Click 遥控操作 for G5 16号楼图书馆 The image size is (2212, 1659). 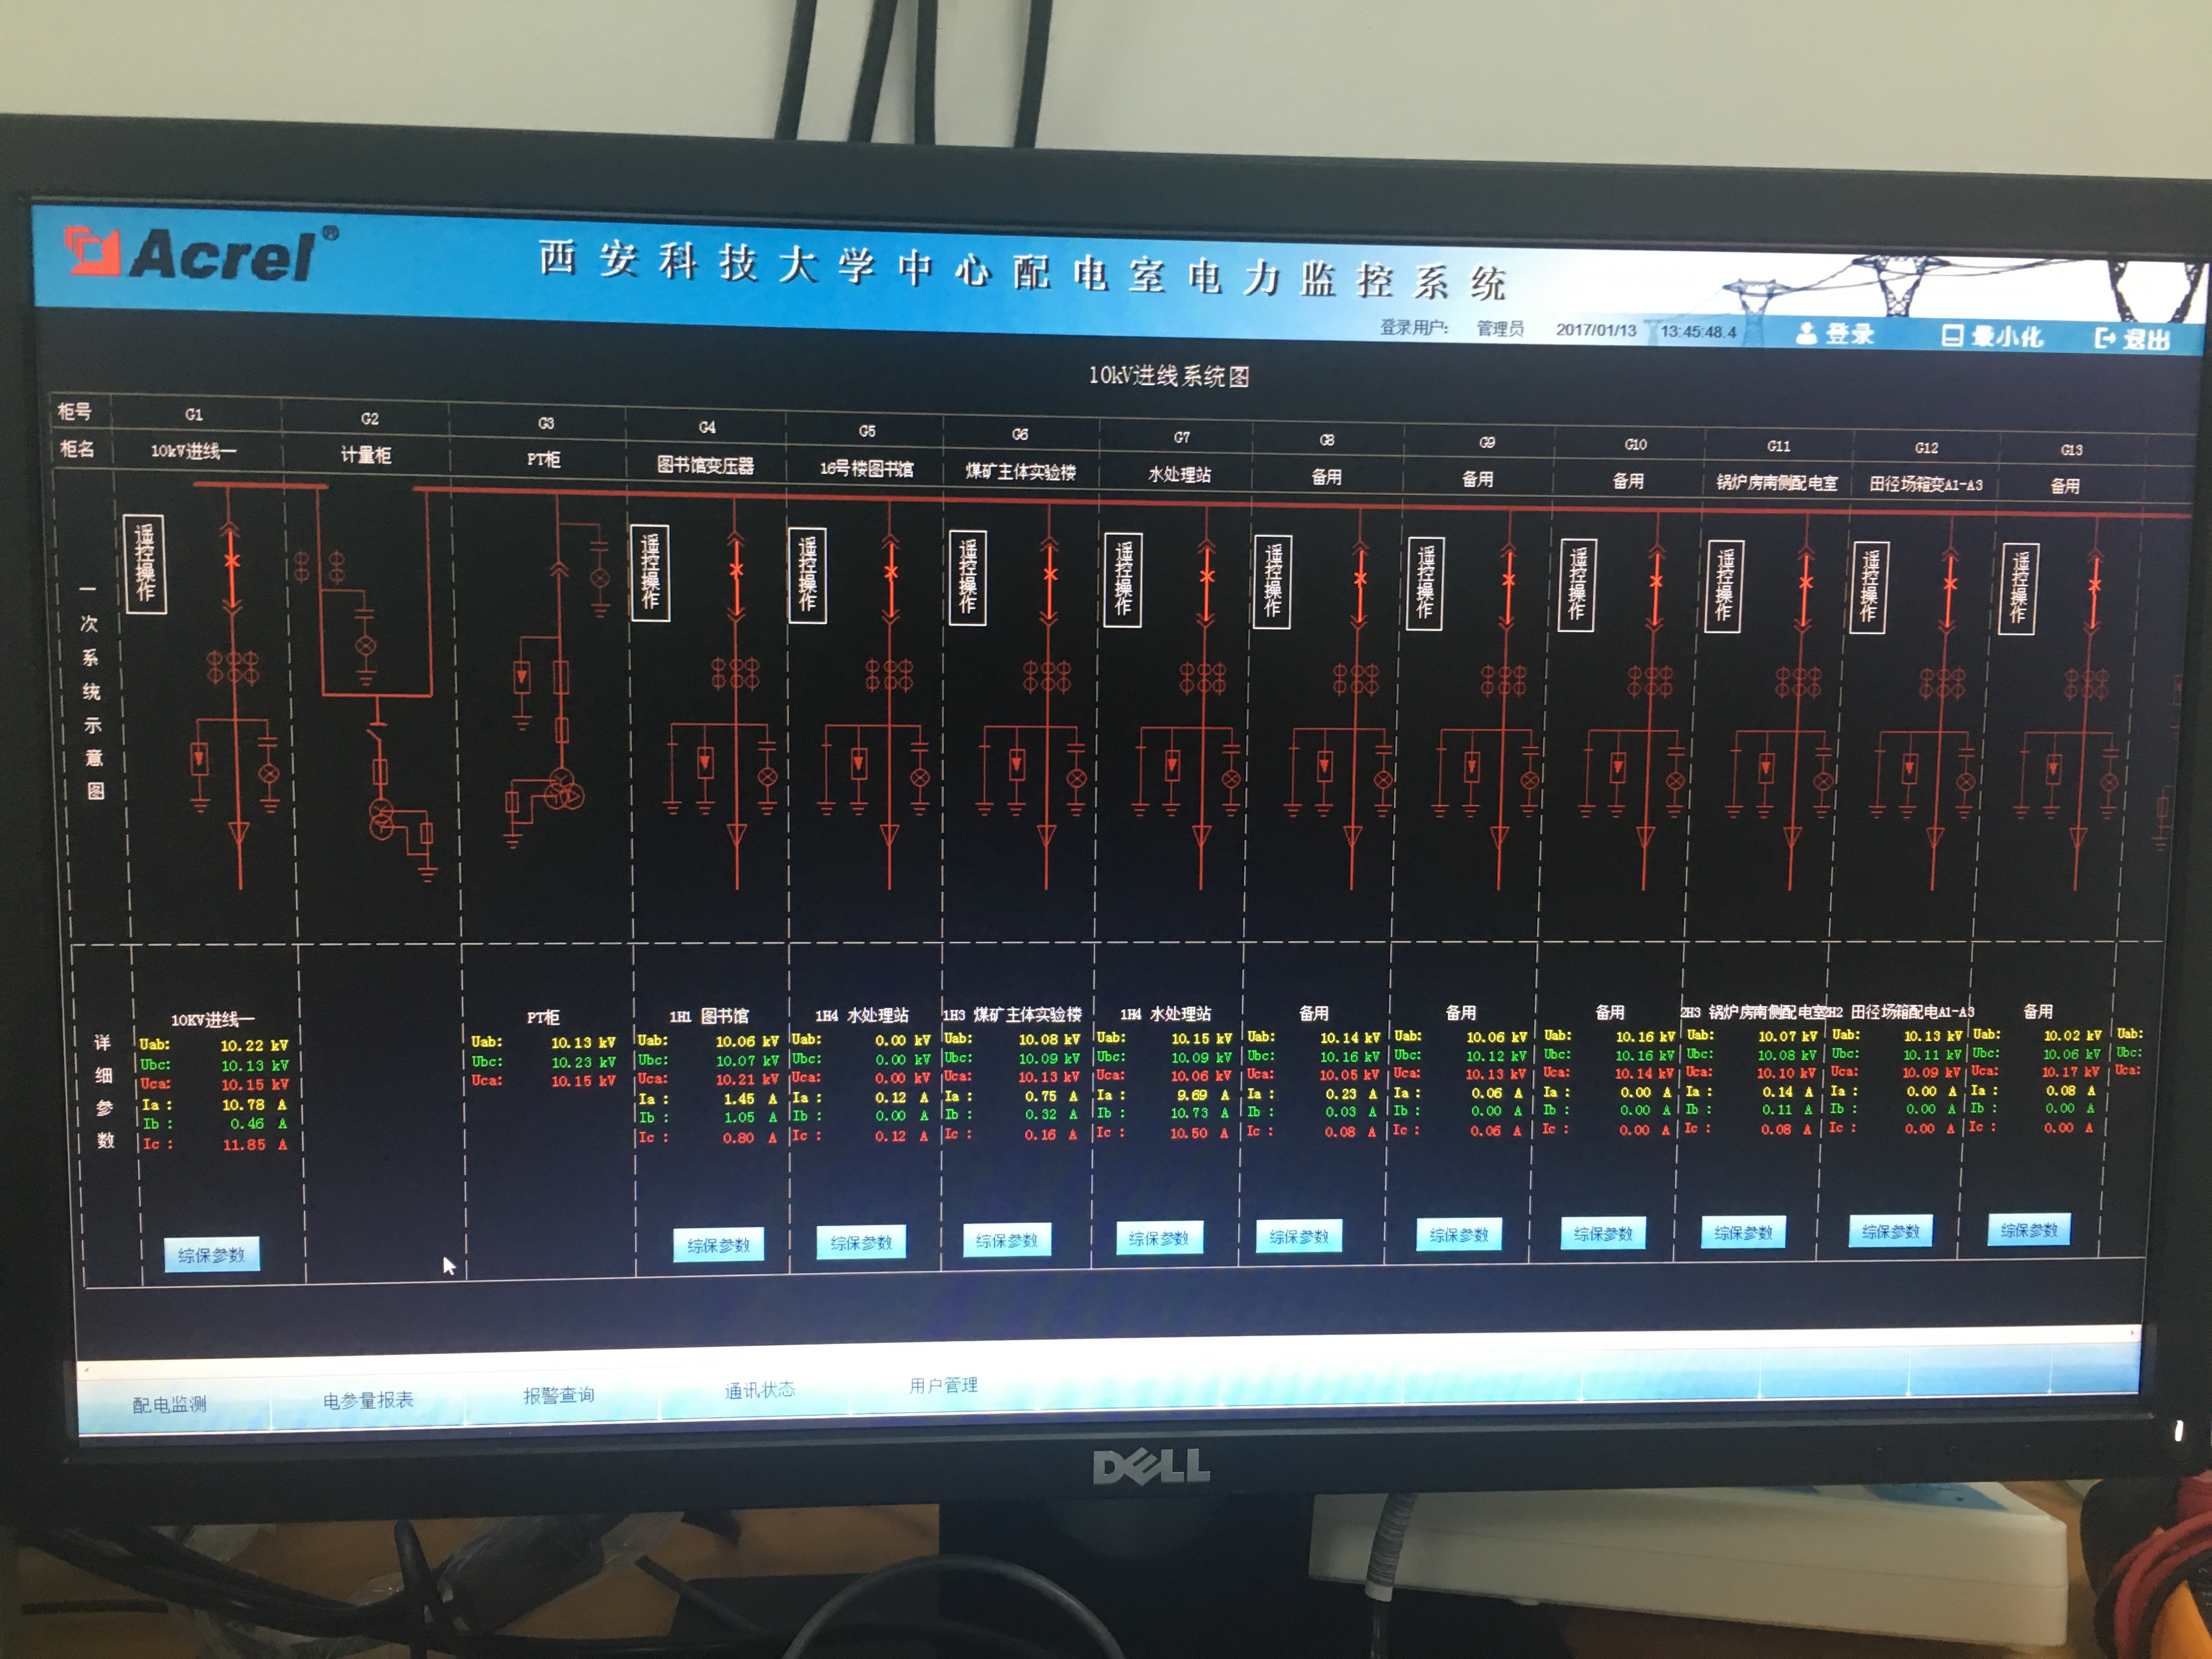point(807,575)
